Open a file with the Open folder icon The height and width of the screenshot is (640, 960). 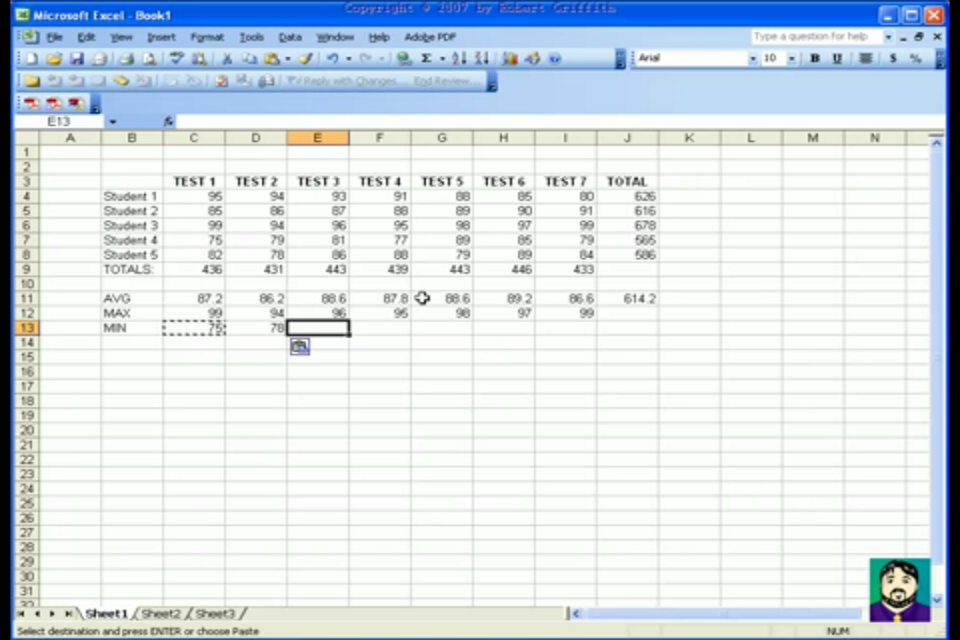54,59
